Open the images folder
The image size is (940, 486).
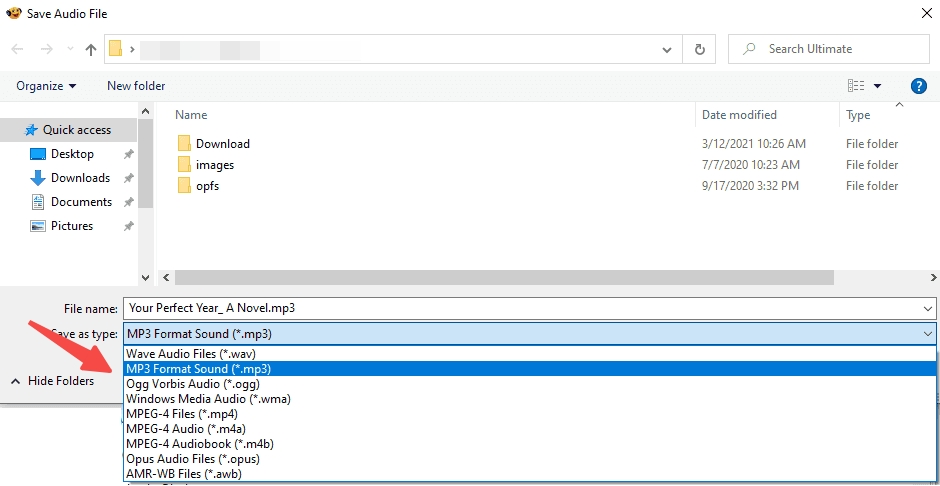coord(214,165)
